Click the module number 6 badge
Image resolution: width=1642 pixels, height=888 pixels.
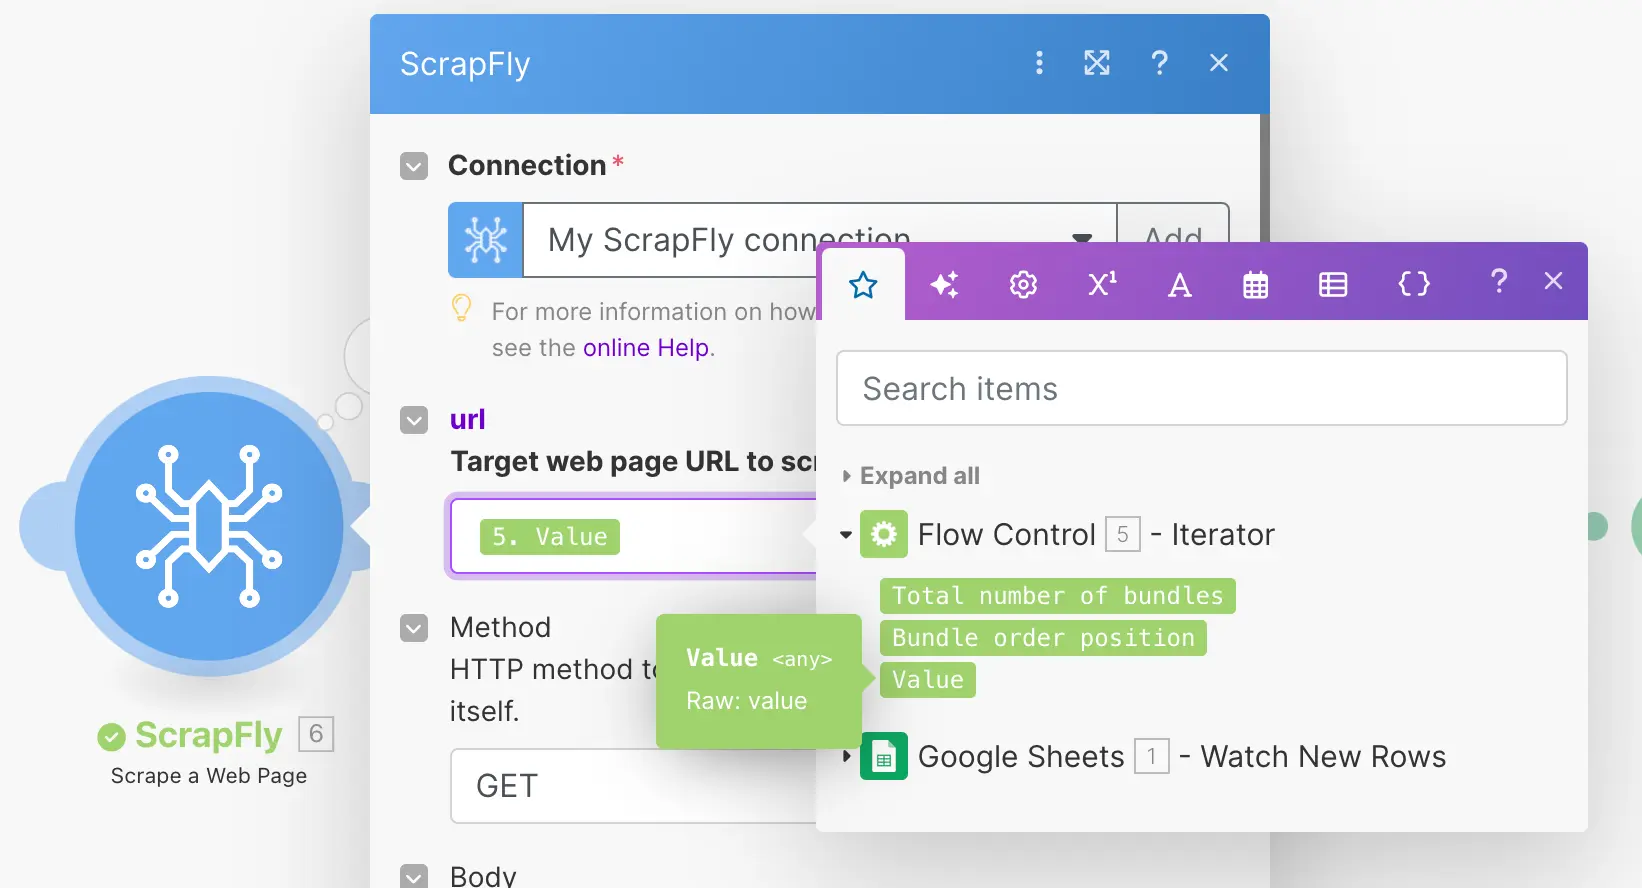[316, 734]
